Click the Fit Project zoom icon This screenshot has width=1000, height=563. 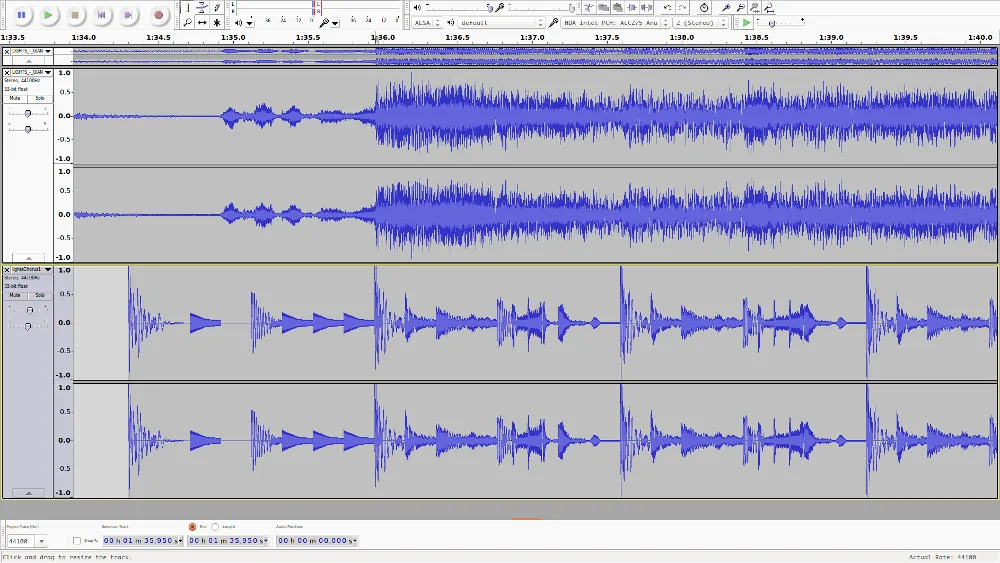(x=769, y=8)
